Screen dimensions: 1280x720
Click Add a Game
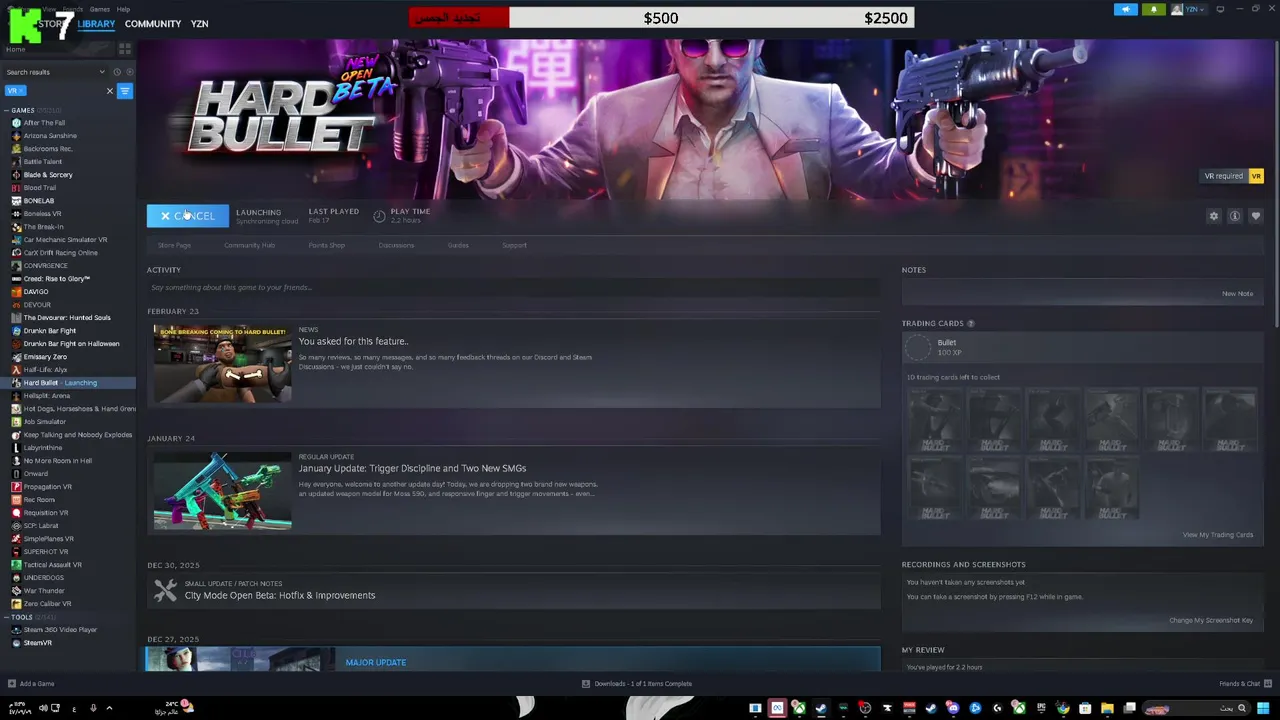[31, 684]
